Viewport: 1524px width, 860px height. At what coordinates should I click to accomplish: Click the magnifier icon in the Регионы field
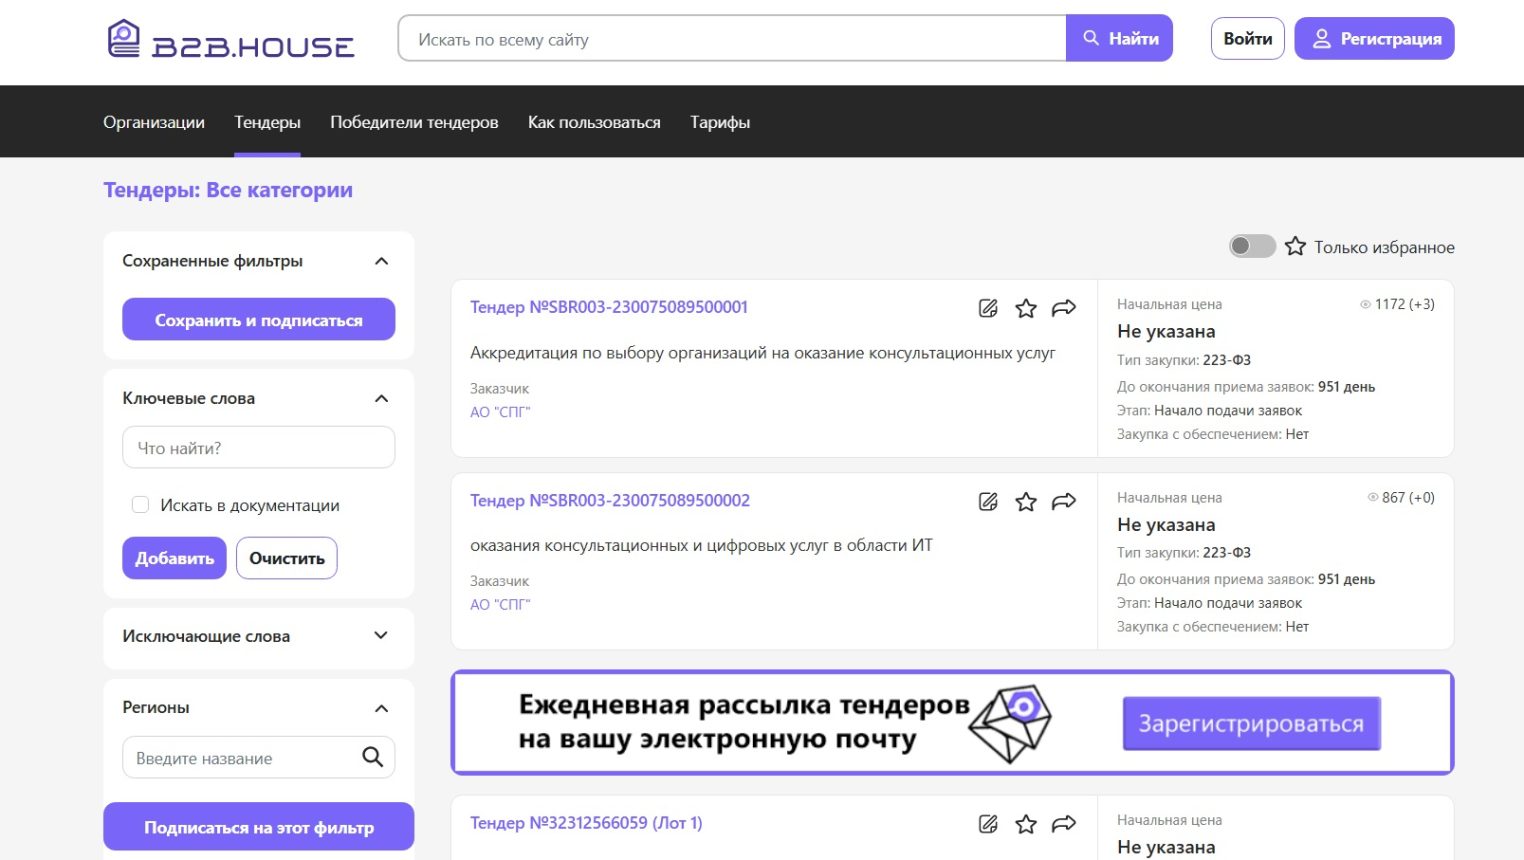point(372,757)
